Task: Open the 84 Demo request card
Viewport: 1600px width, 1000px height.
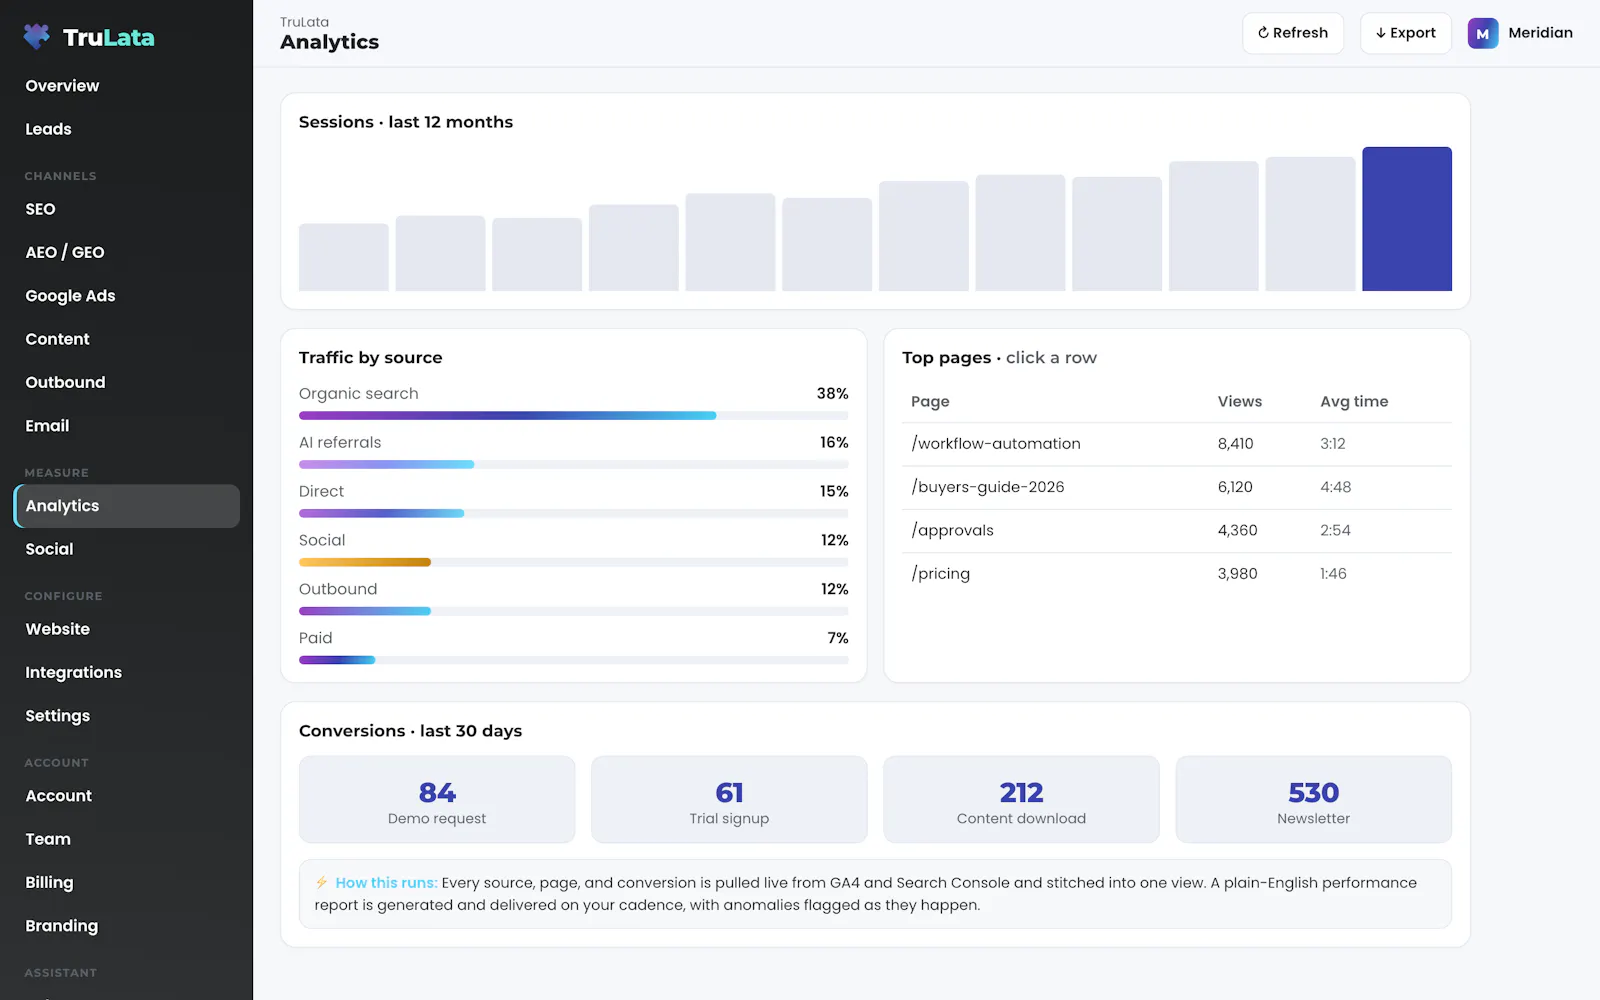Action: 437,799
